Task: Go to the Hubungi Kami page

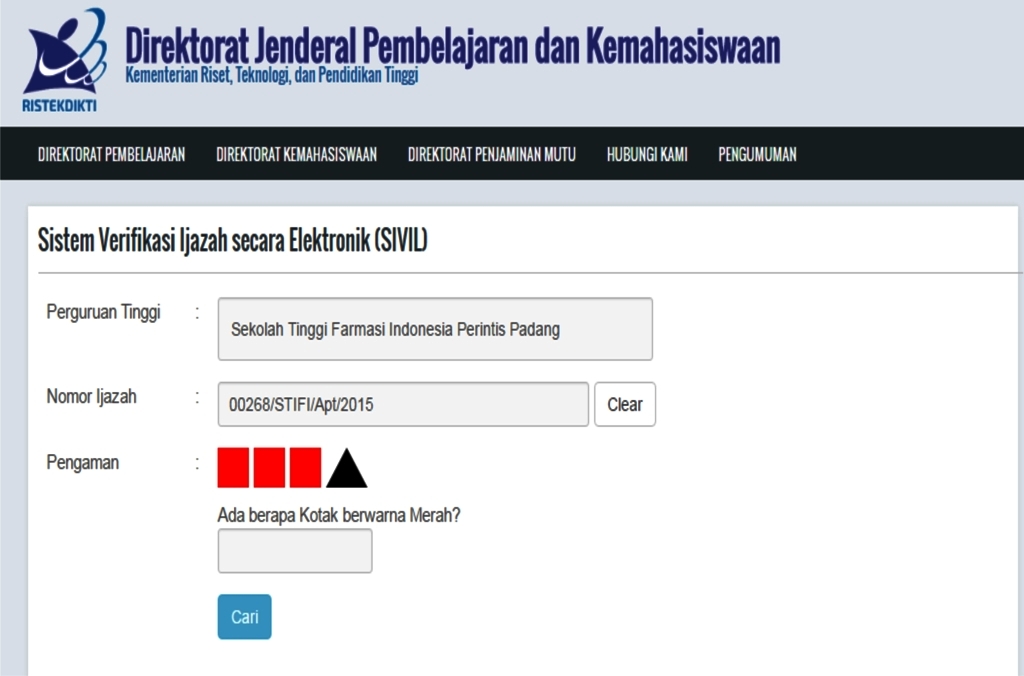Action: 647,154
